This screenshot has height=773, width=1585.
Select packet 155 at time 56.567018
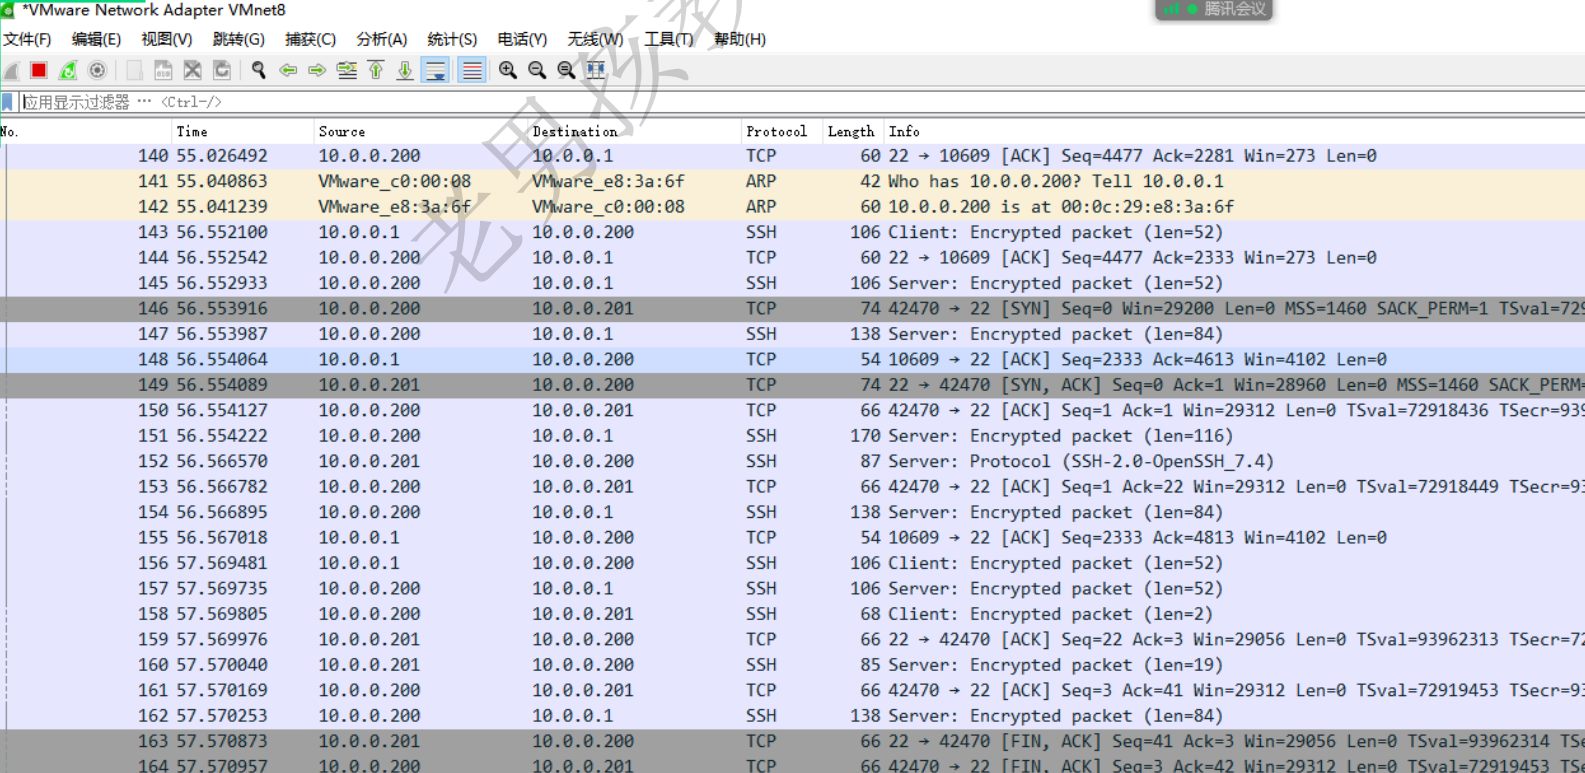pos(792,538)
